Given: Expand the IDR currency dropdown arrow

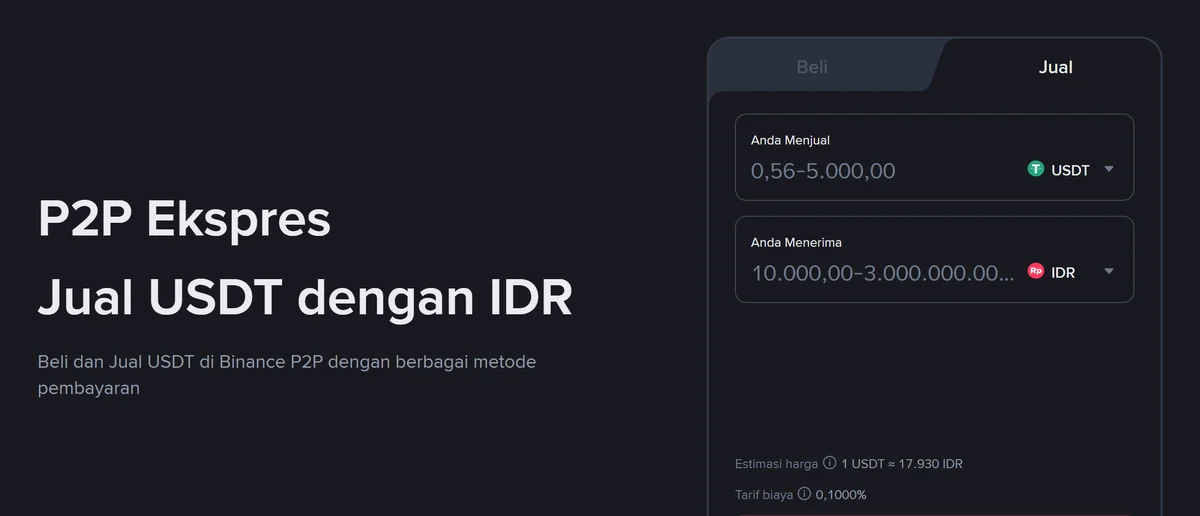Looking at the screenshot, I should (1108, 271).
